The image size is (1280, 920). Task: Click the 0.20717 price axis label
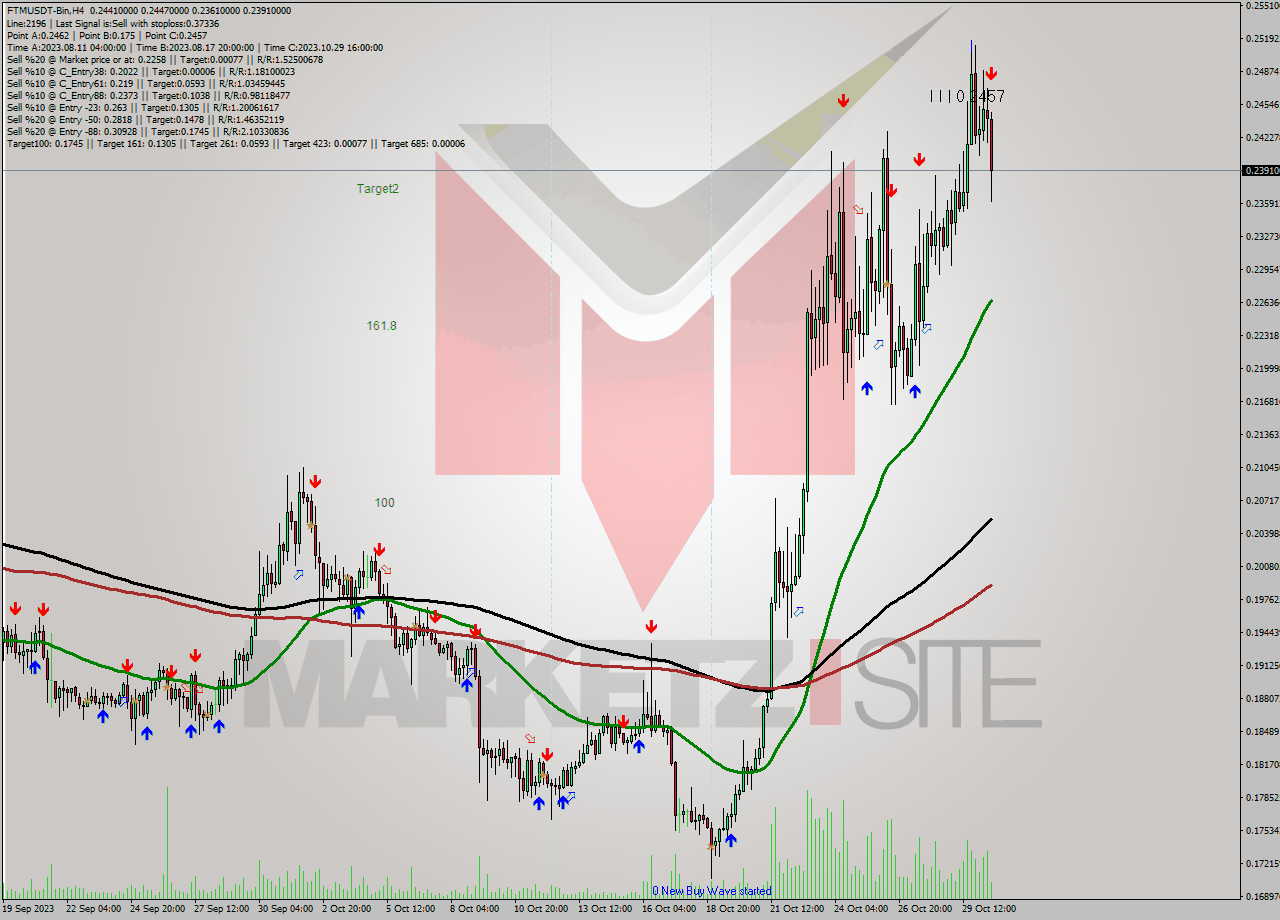(x=1263, y=500)
